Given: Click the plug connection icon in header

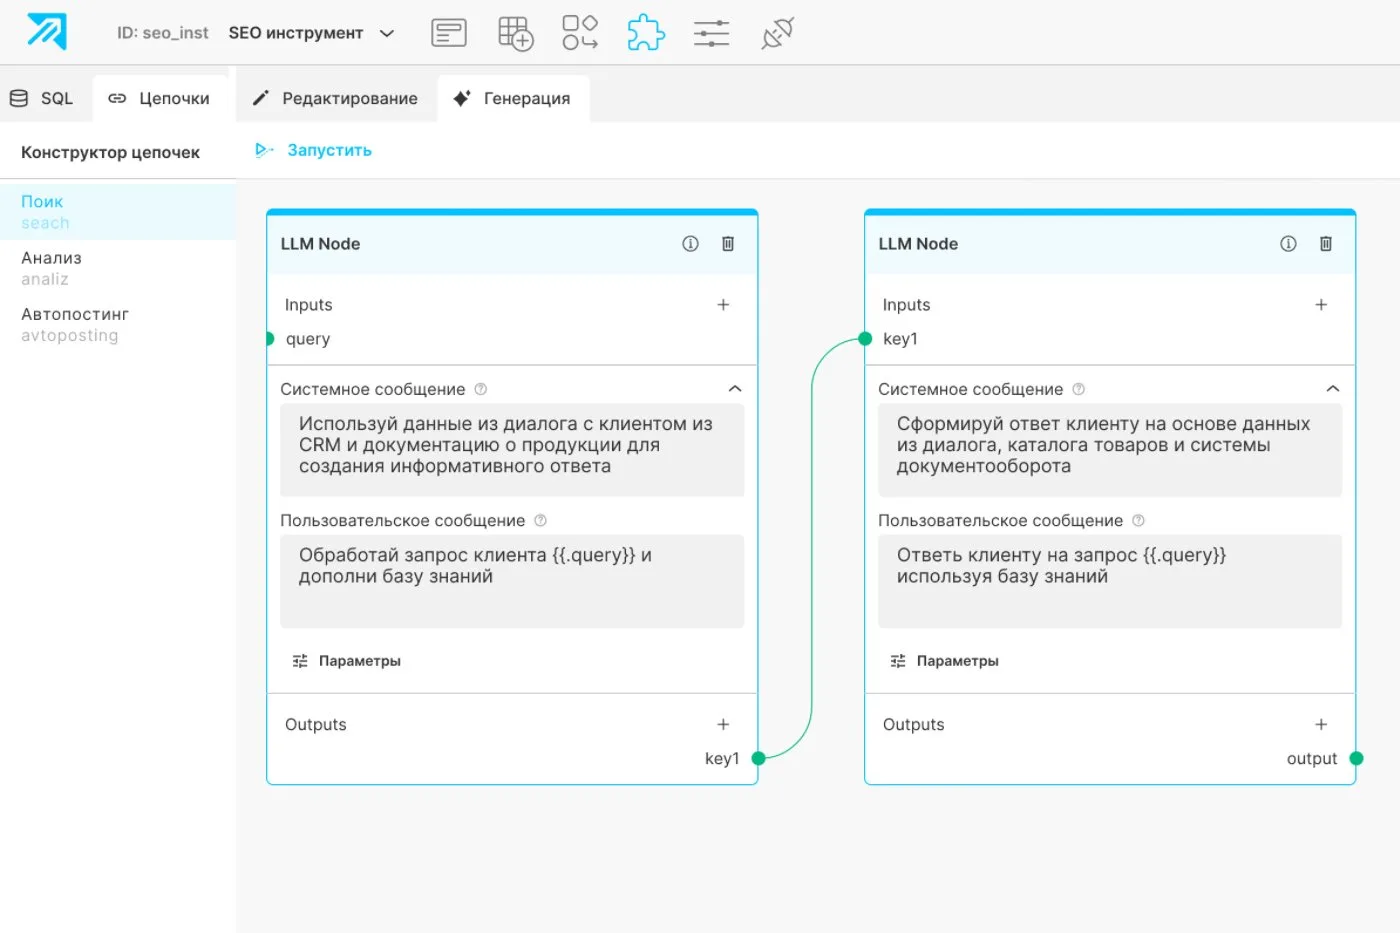Looking at the screenshot, I should click(777, 33).
